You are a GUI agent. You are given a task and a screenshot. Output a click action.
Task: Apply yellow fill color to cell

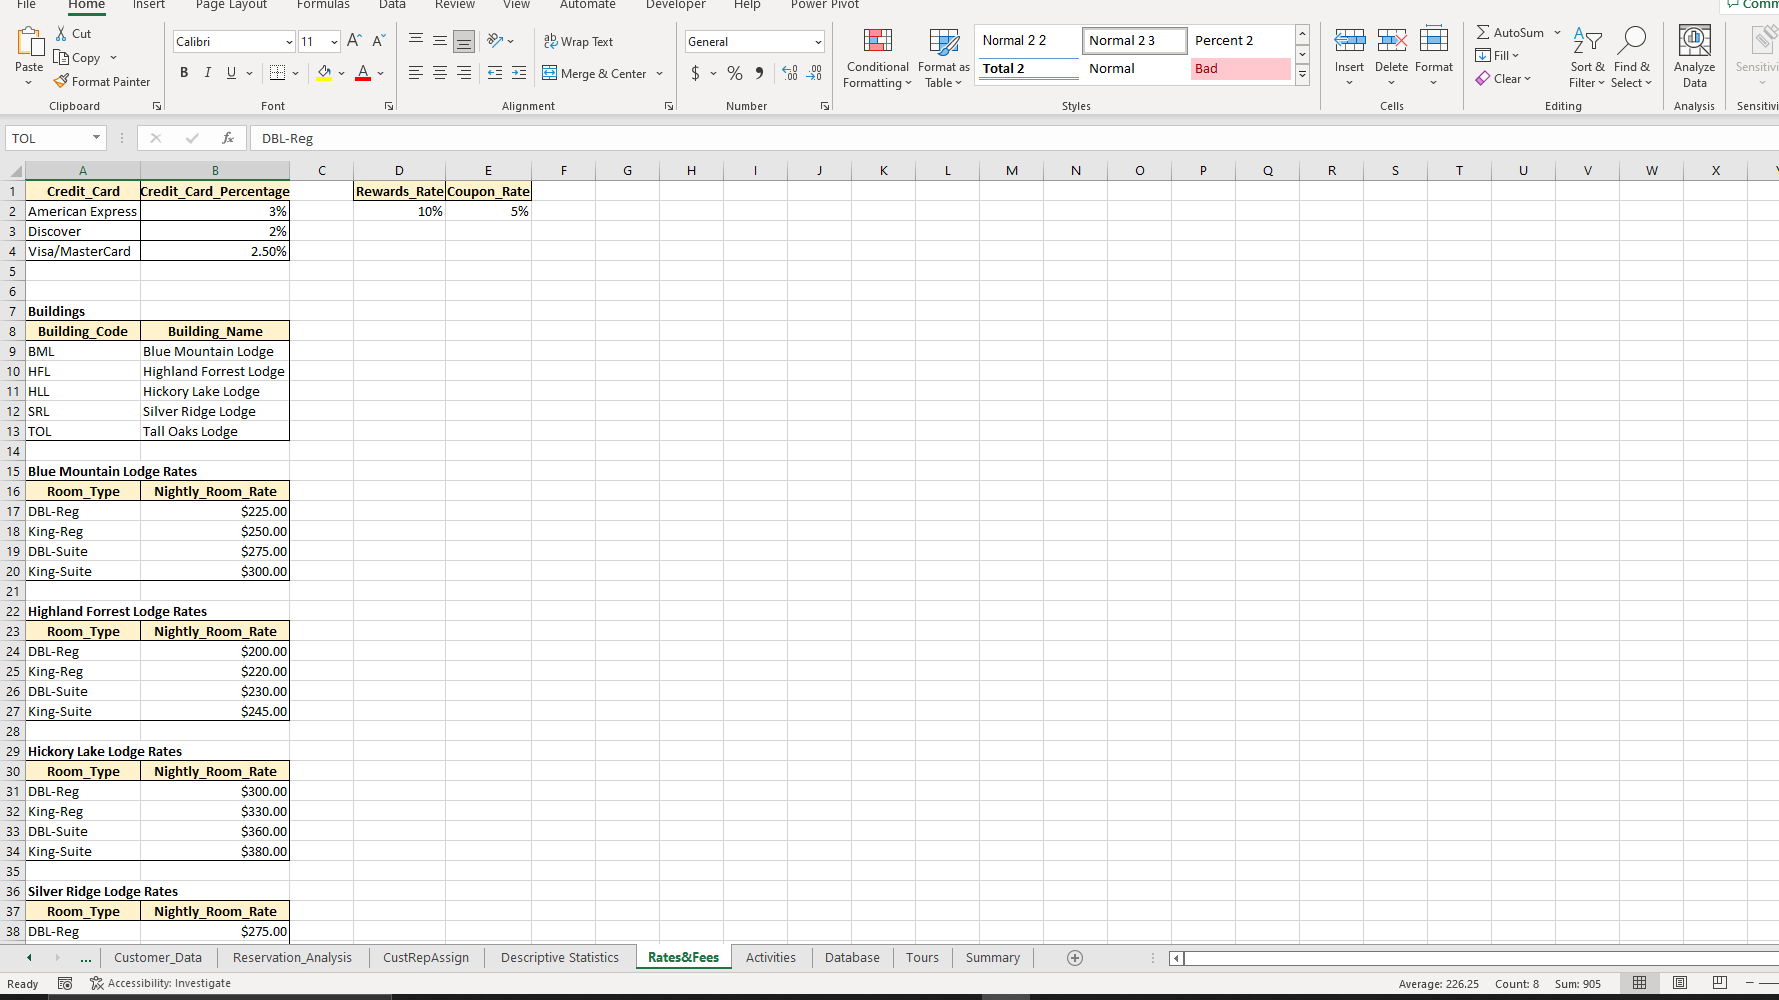click(324, 73)
